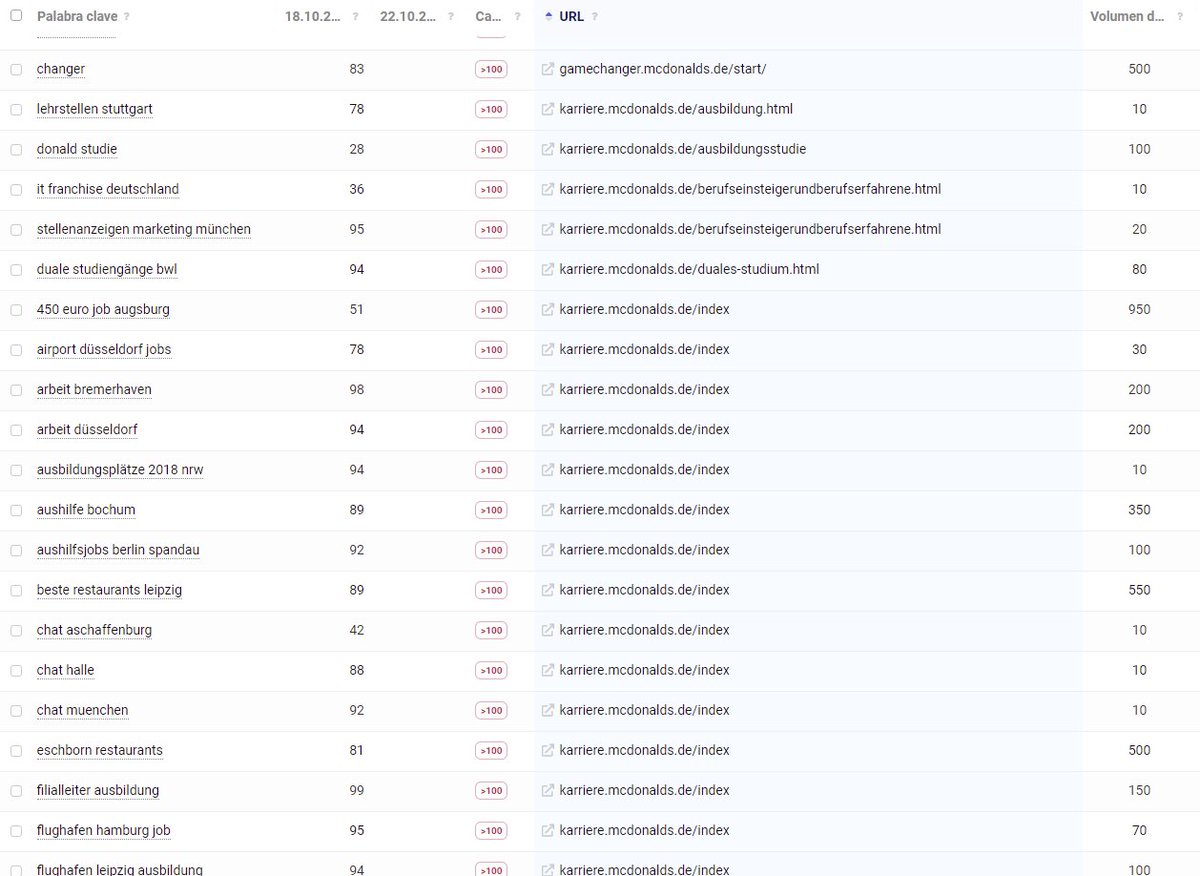This screenshot has width=1200, height=876.
Task: Click help icon beside 22.10 date column
Action: coord(452,17)
